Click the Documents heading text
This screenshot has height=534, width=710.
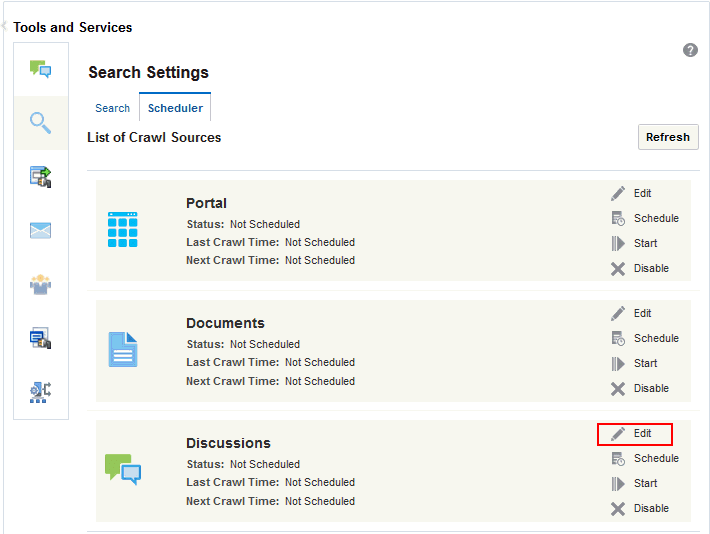click(225, 323)
